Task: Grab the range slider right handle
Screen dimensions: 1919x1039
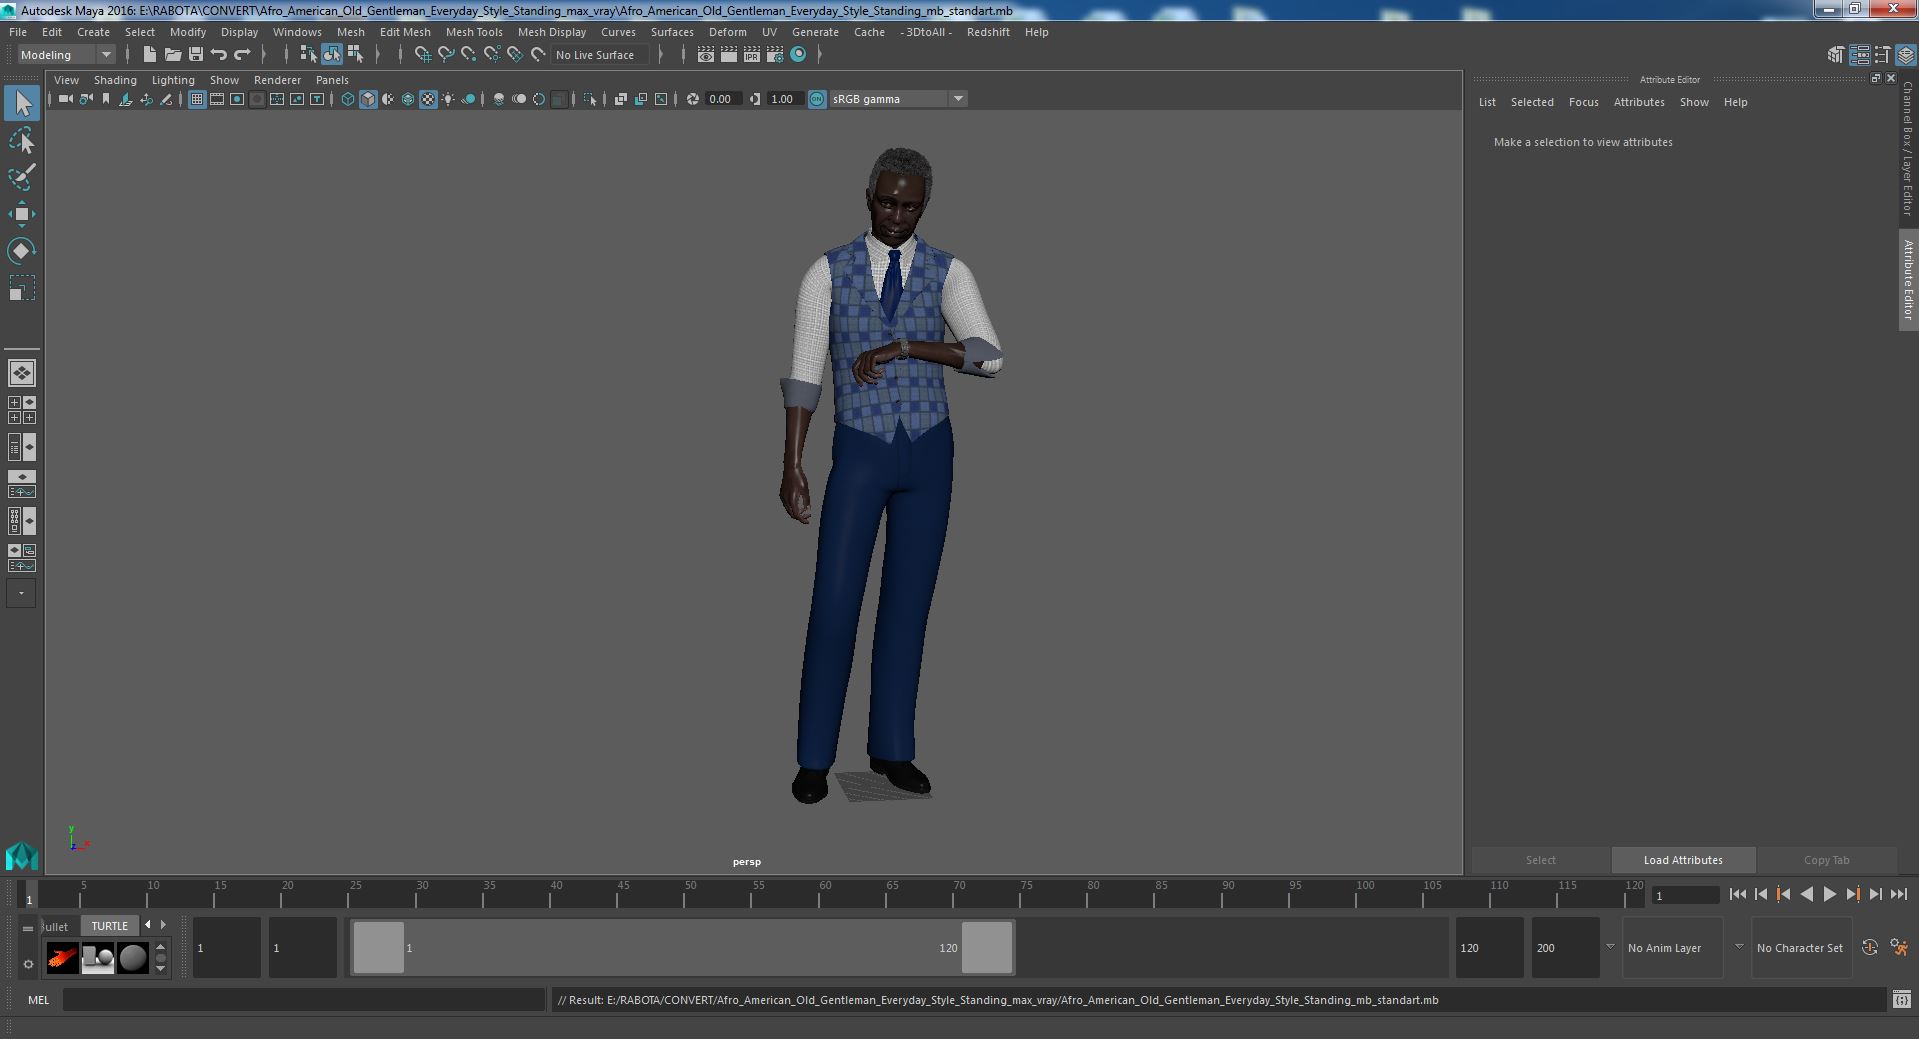Action: point(987,947)
